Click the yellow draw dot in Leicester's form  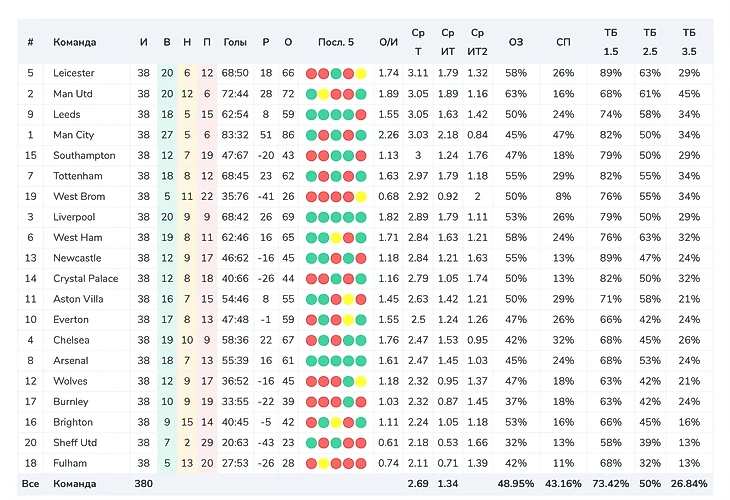(361, 73)
